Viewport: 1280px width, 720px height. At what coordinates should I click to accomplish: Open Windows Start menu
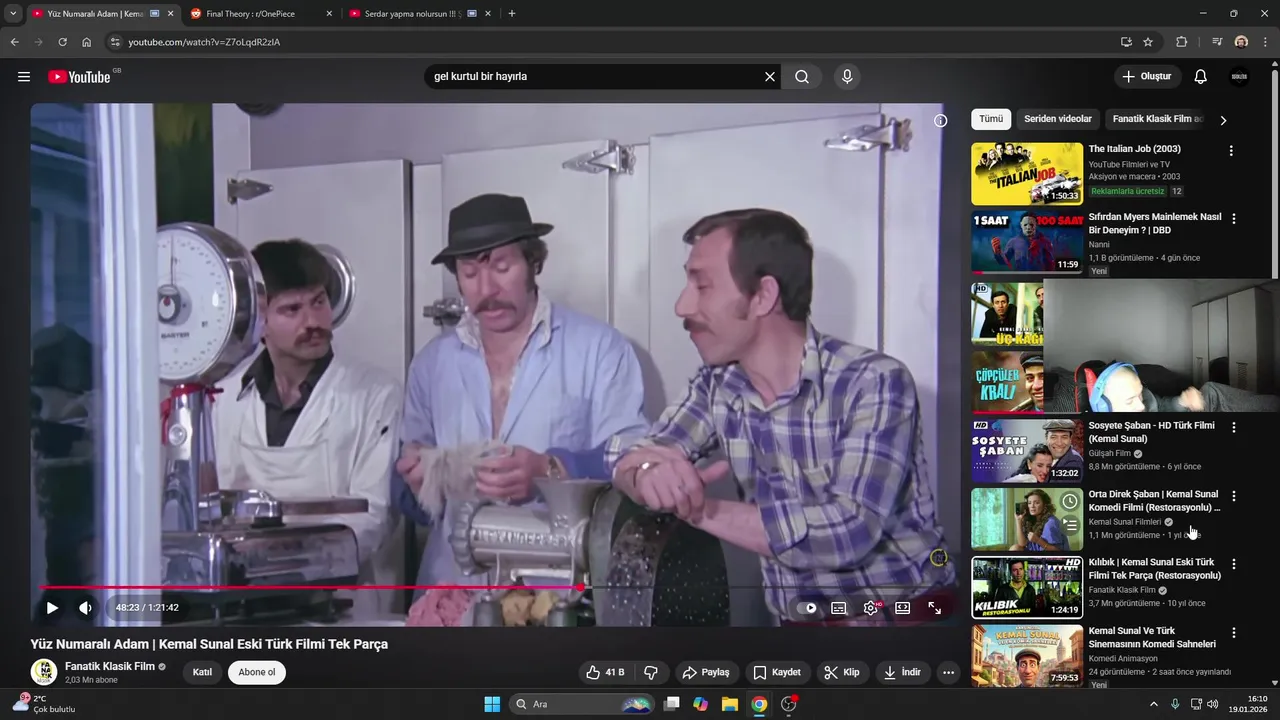[492, 704]
